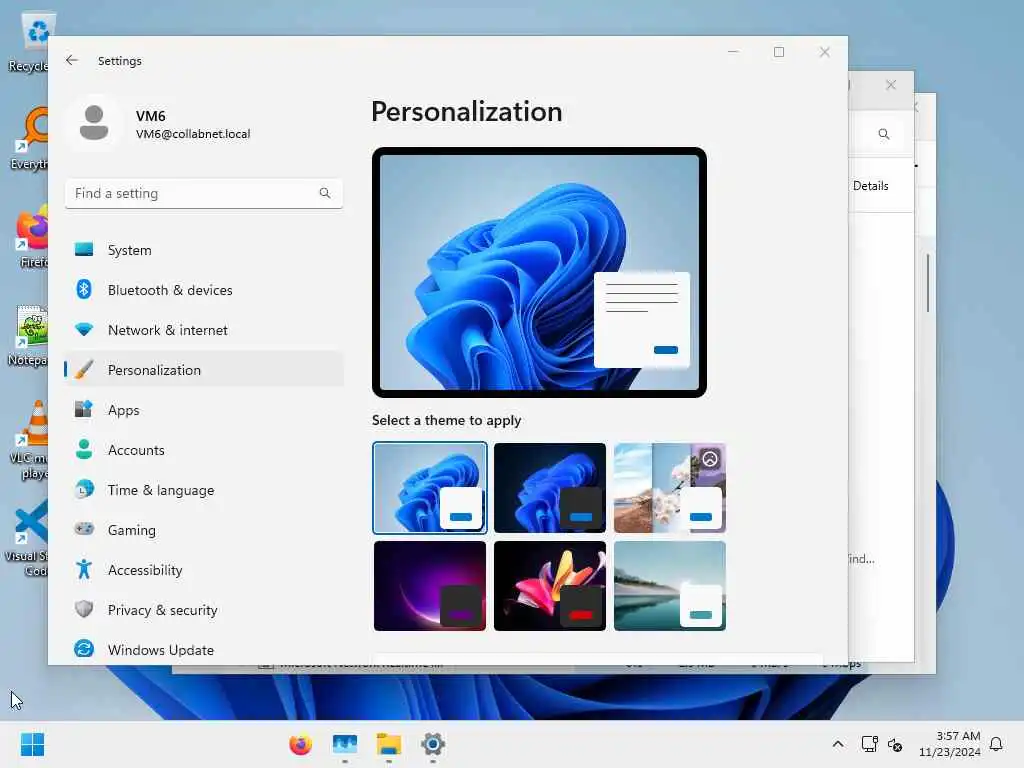Click the Time & language globe icon

click(x=84, y=489)
